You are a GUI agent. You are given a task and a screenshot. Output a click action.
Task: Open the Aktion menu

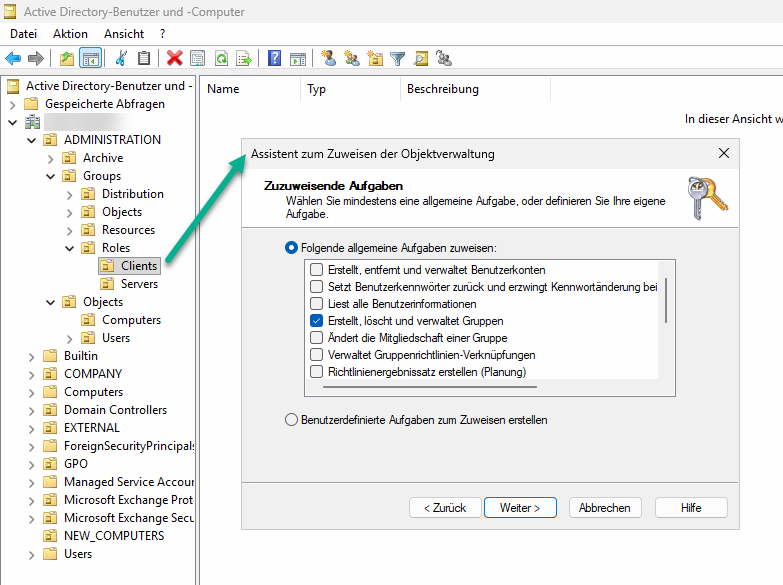[70, 34]
